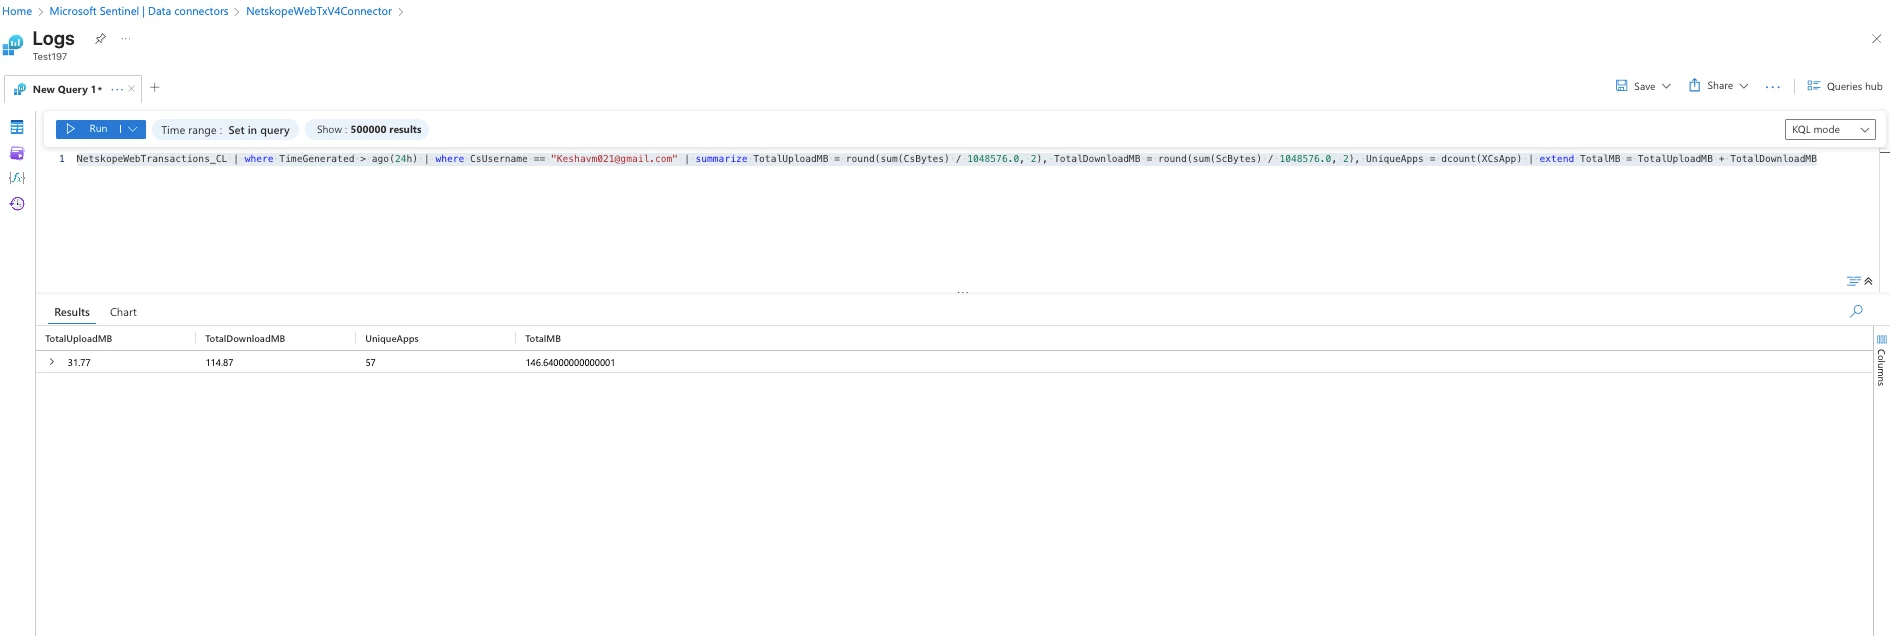Image resolution: width=1904 pixels, height=636 pixels.
Task: Expand the Run button dropdown arrow
Action: (x=133, y=129)
